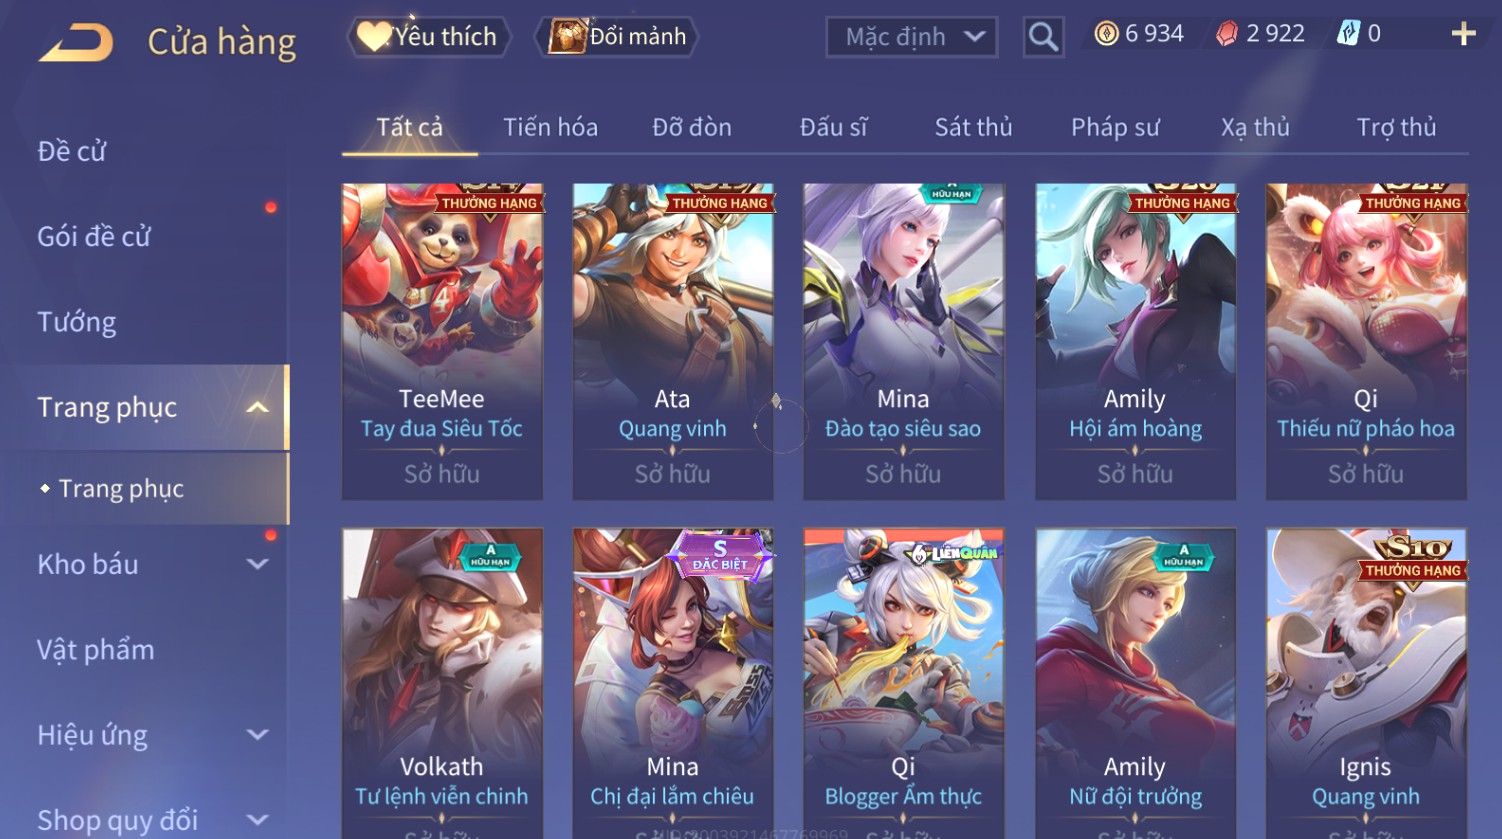Click the red ruby icon beside 2 922
This screenshot has width=1502, height=839.
pyautogui.click(x=1227, y=34)
